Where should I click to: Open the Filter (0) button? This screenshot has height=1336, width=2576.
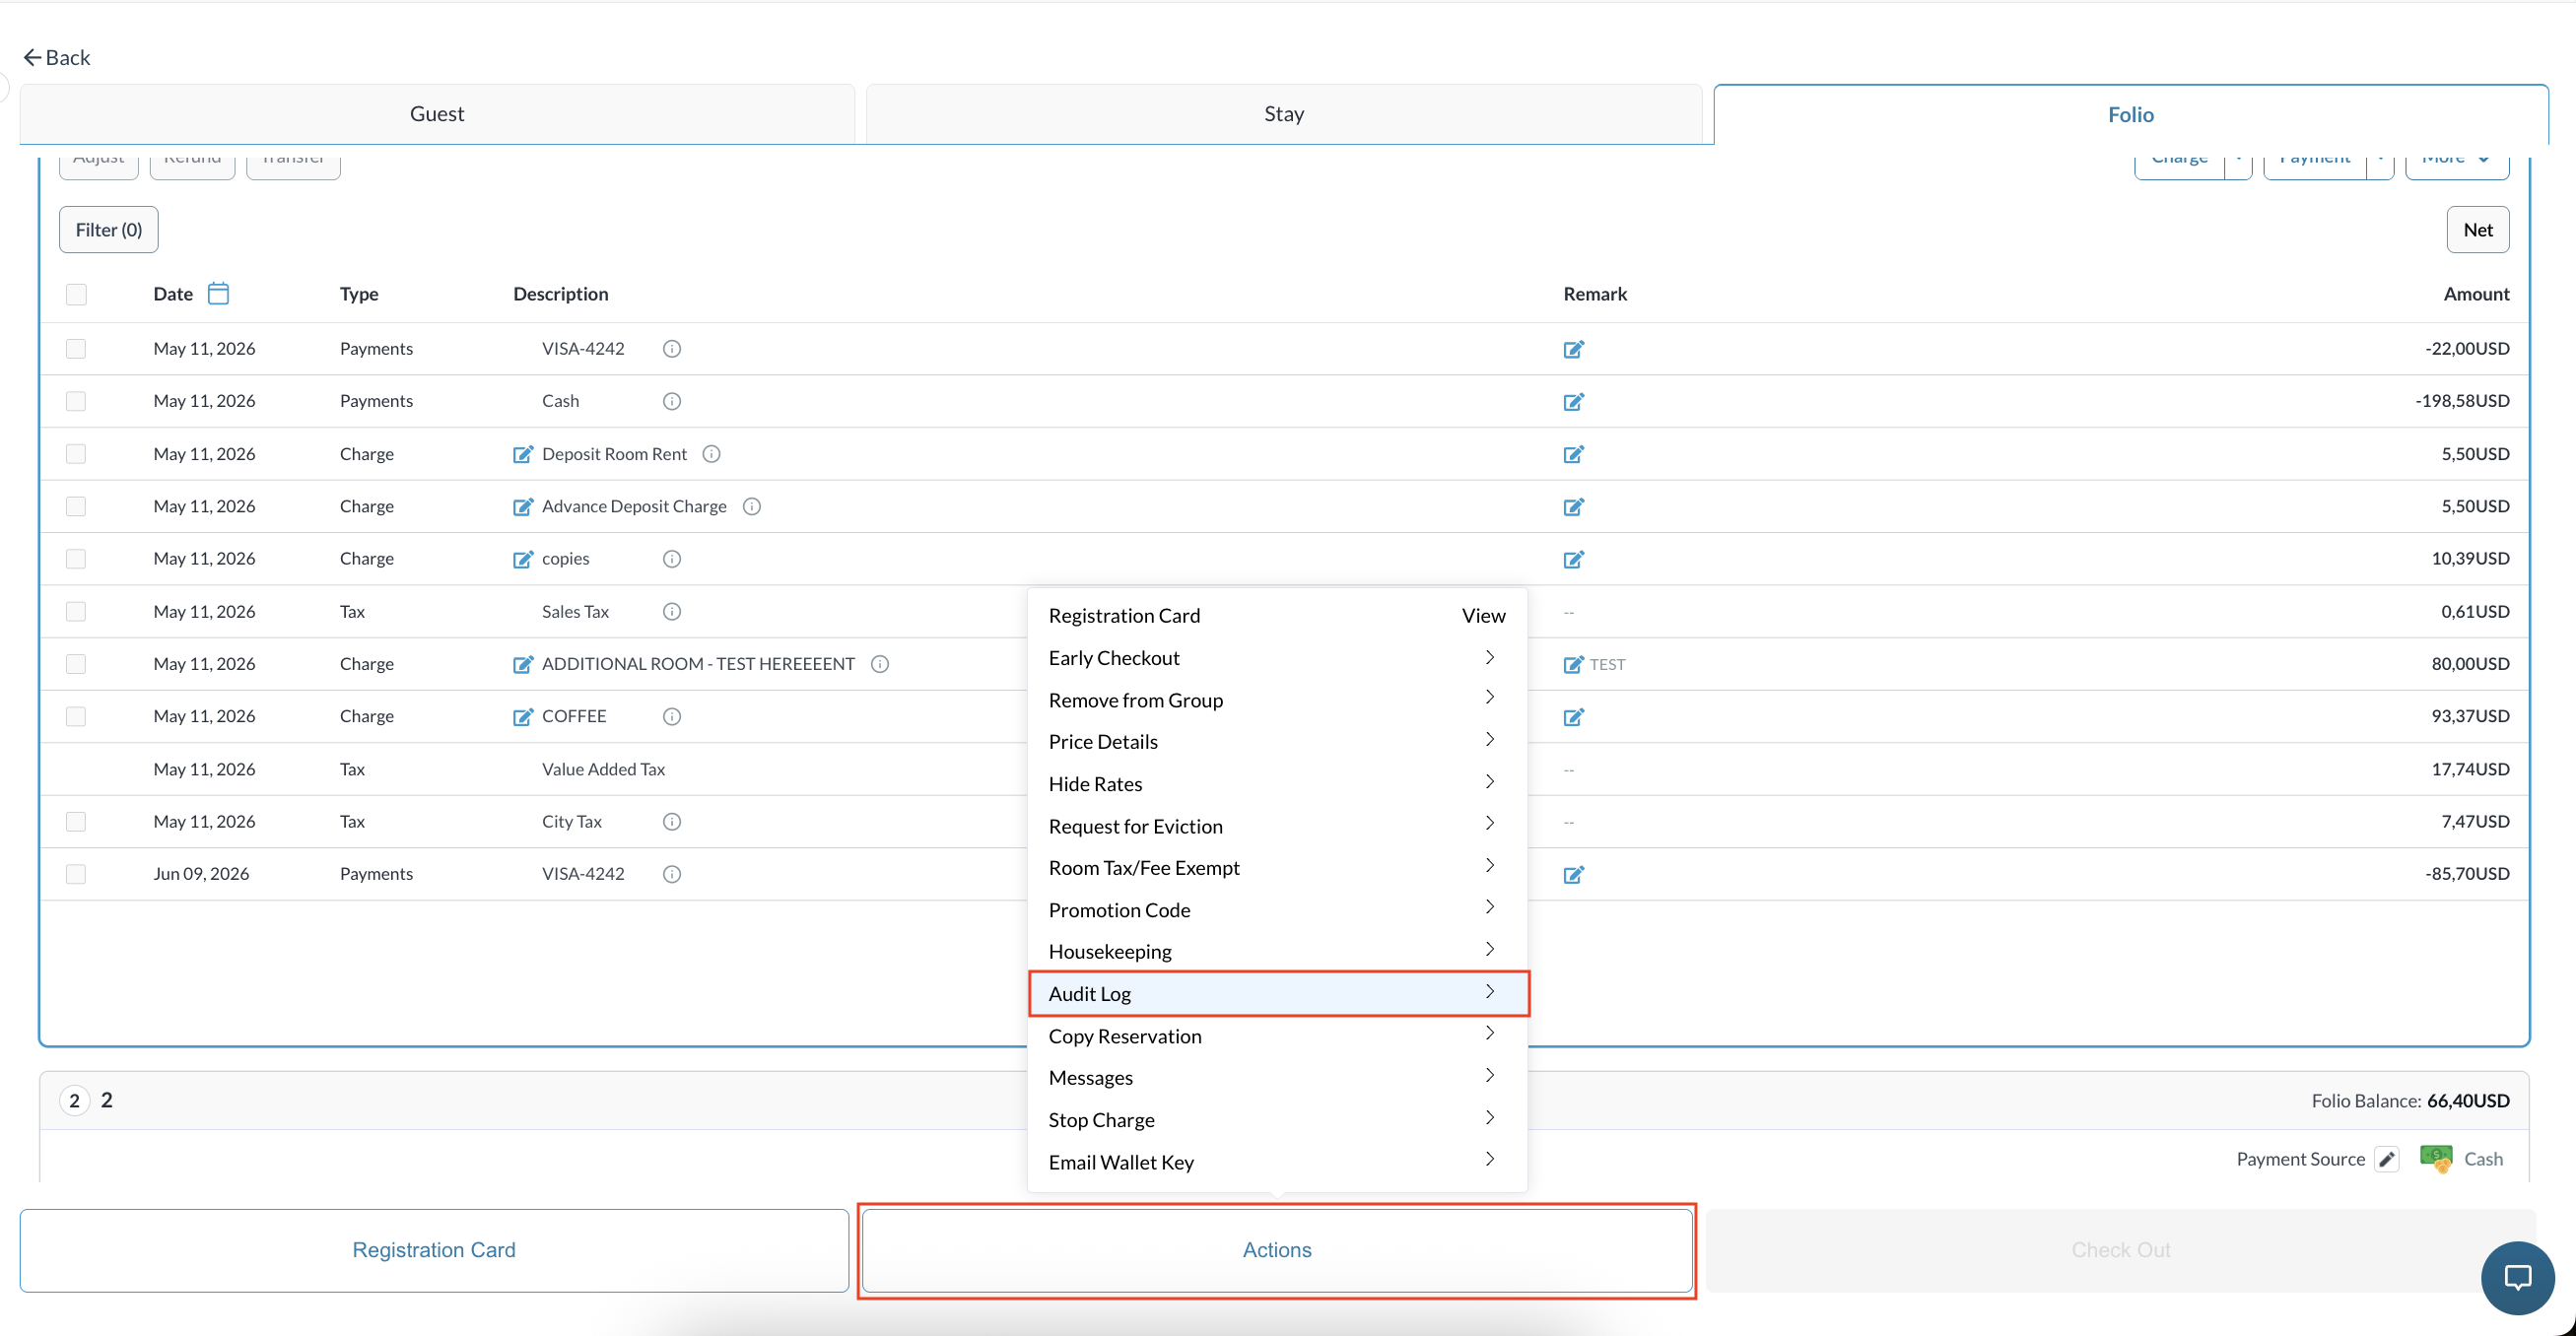(109, 229)
